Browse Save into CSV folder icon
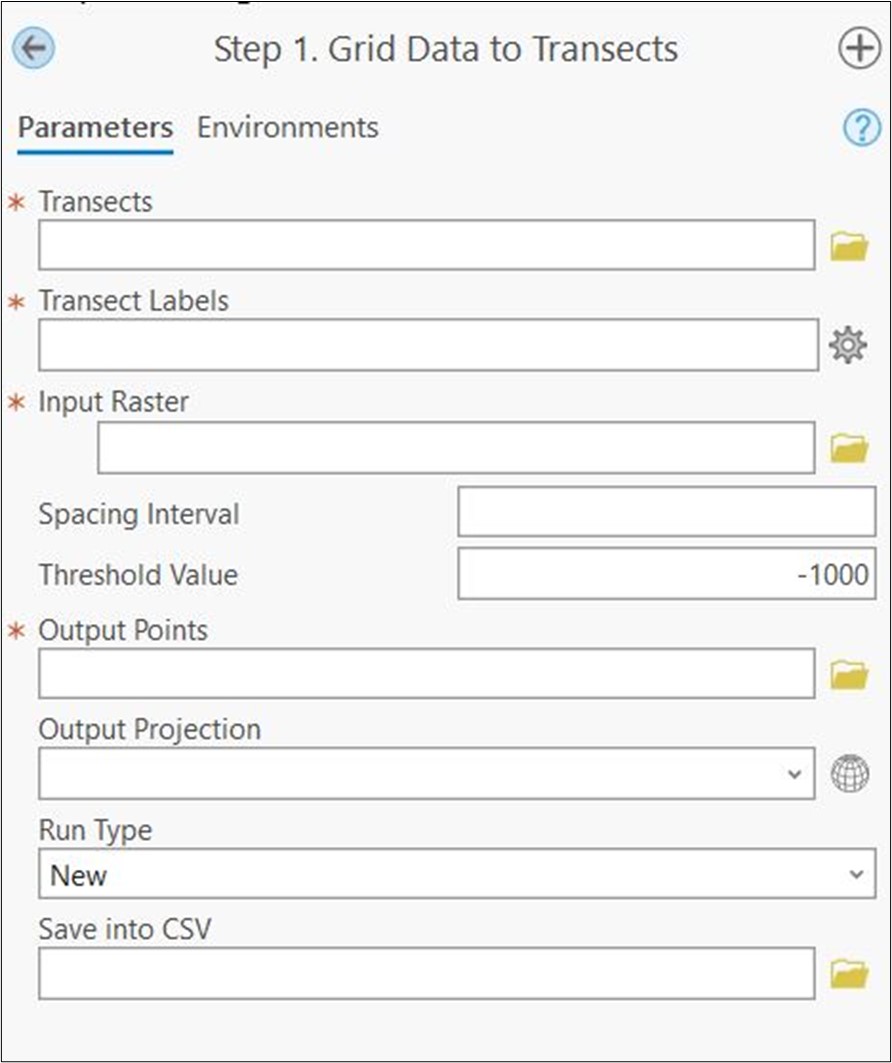Viewport: 892px width, 1063px height. [x=849, y=974]
